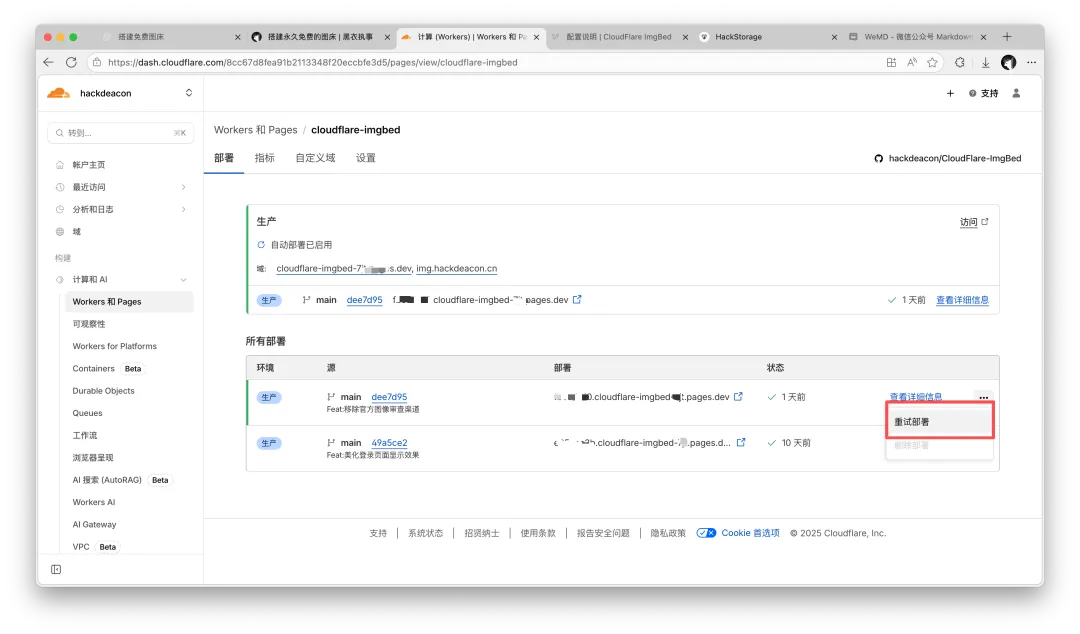Focus the 转到... sidebar search field
This screenshot has width=1080, height=634.
pyautogui.click(x=121, y=132)
